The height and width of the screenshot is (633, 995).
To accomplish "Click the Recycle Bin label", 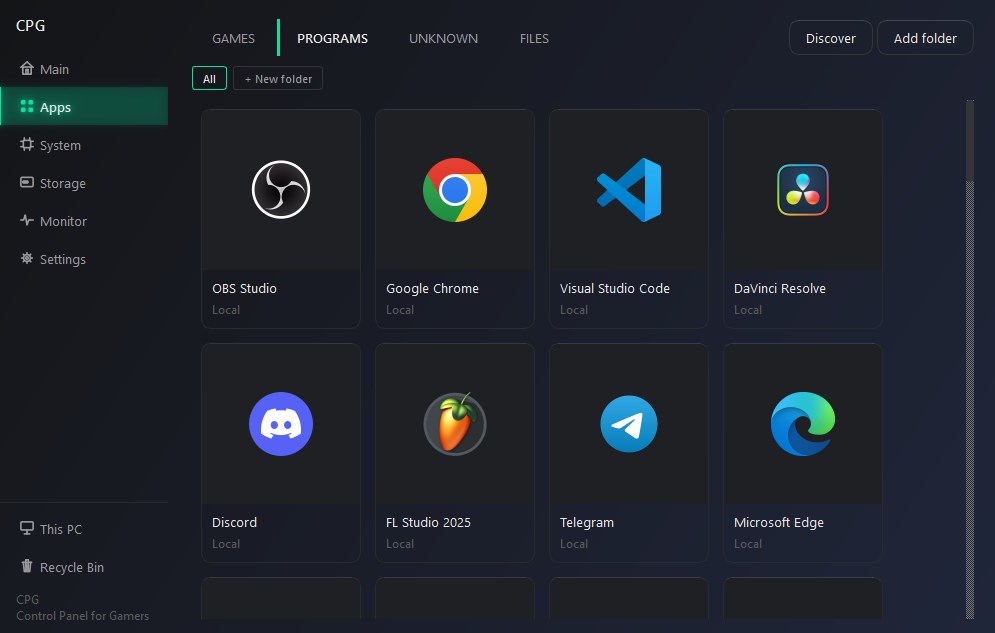I will (x=72, y=568).
